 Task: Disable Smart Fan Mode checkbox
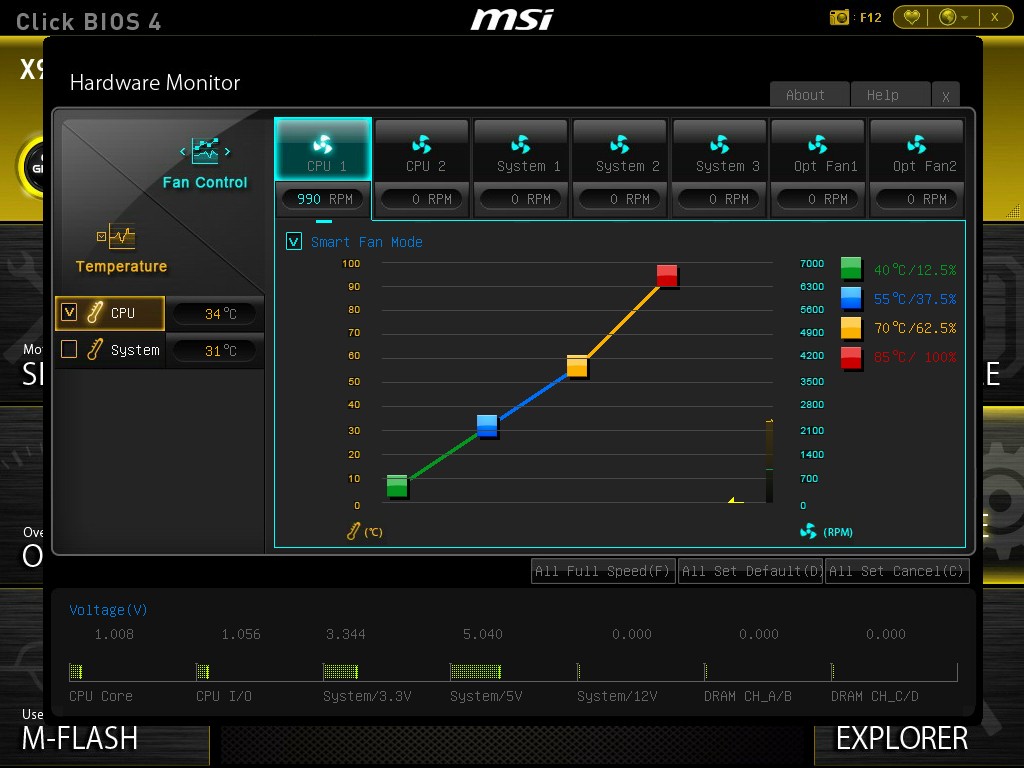pyautogui.click(x=294, y=242)
